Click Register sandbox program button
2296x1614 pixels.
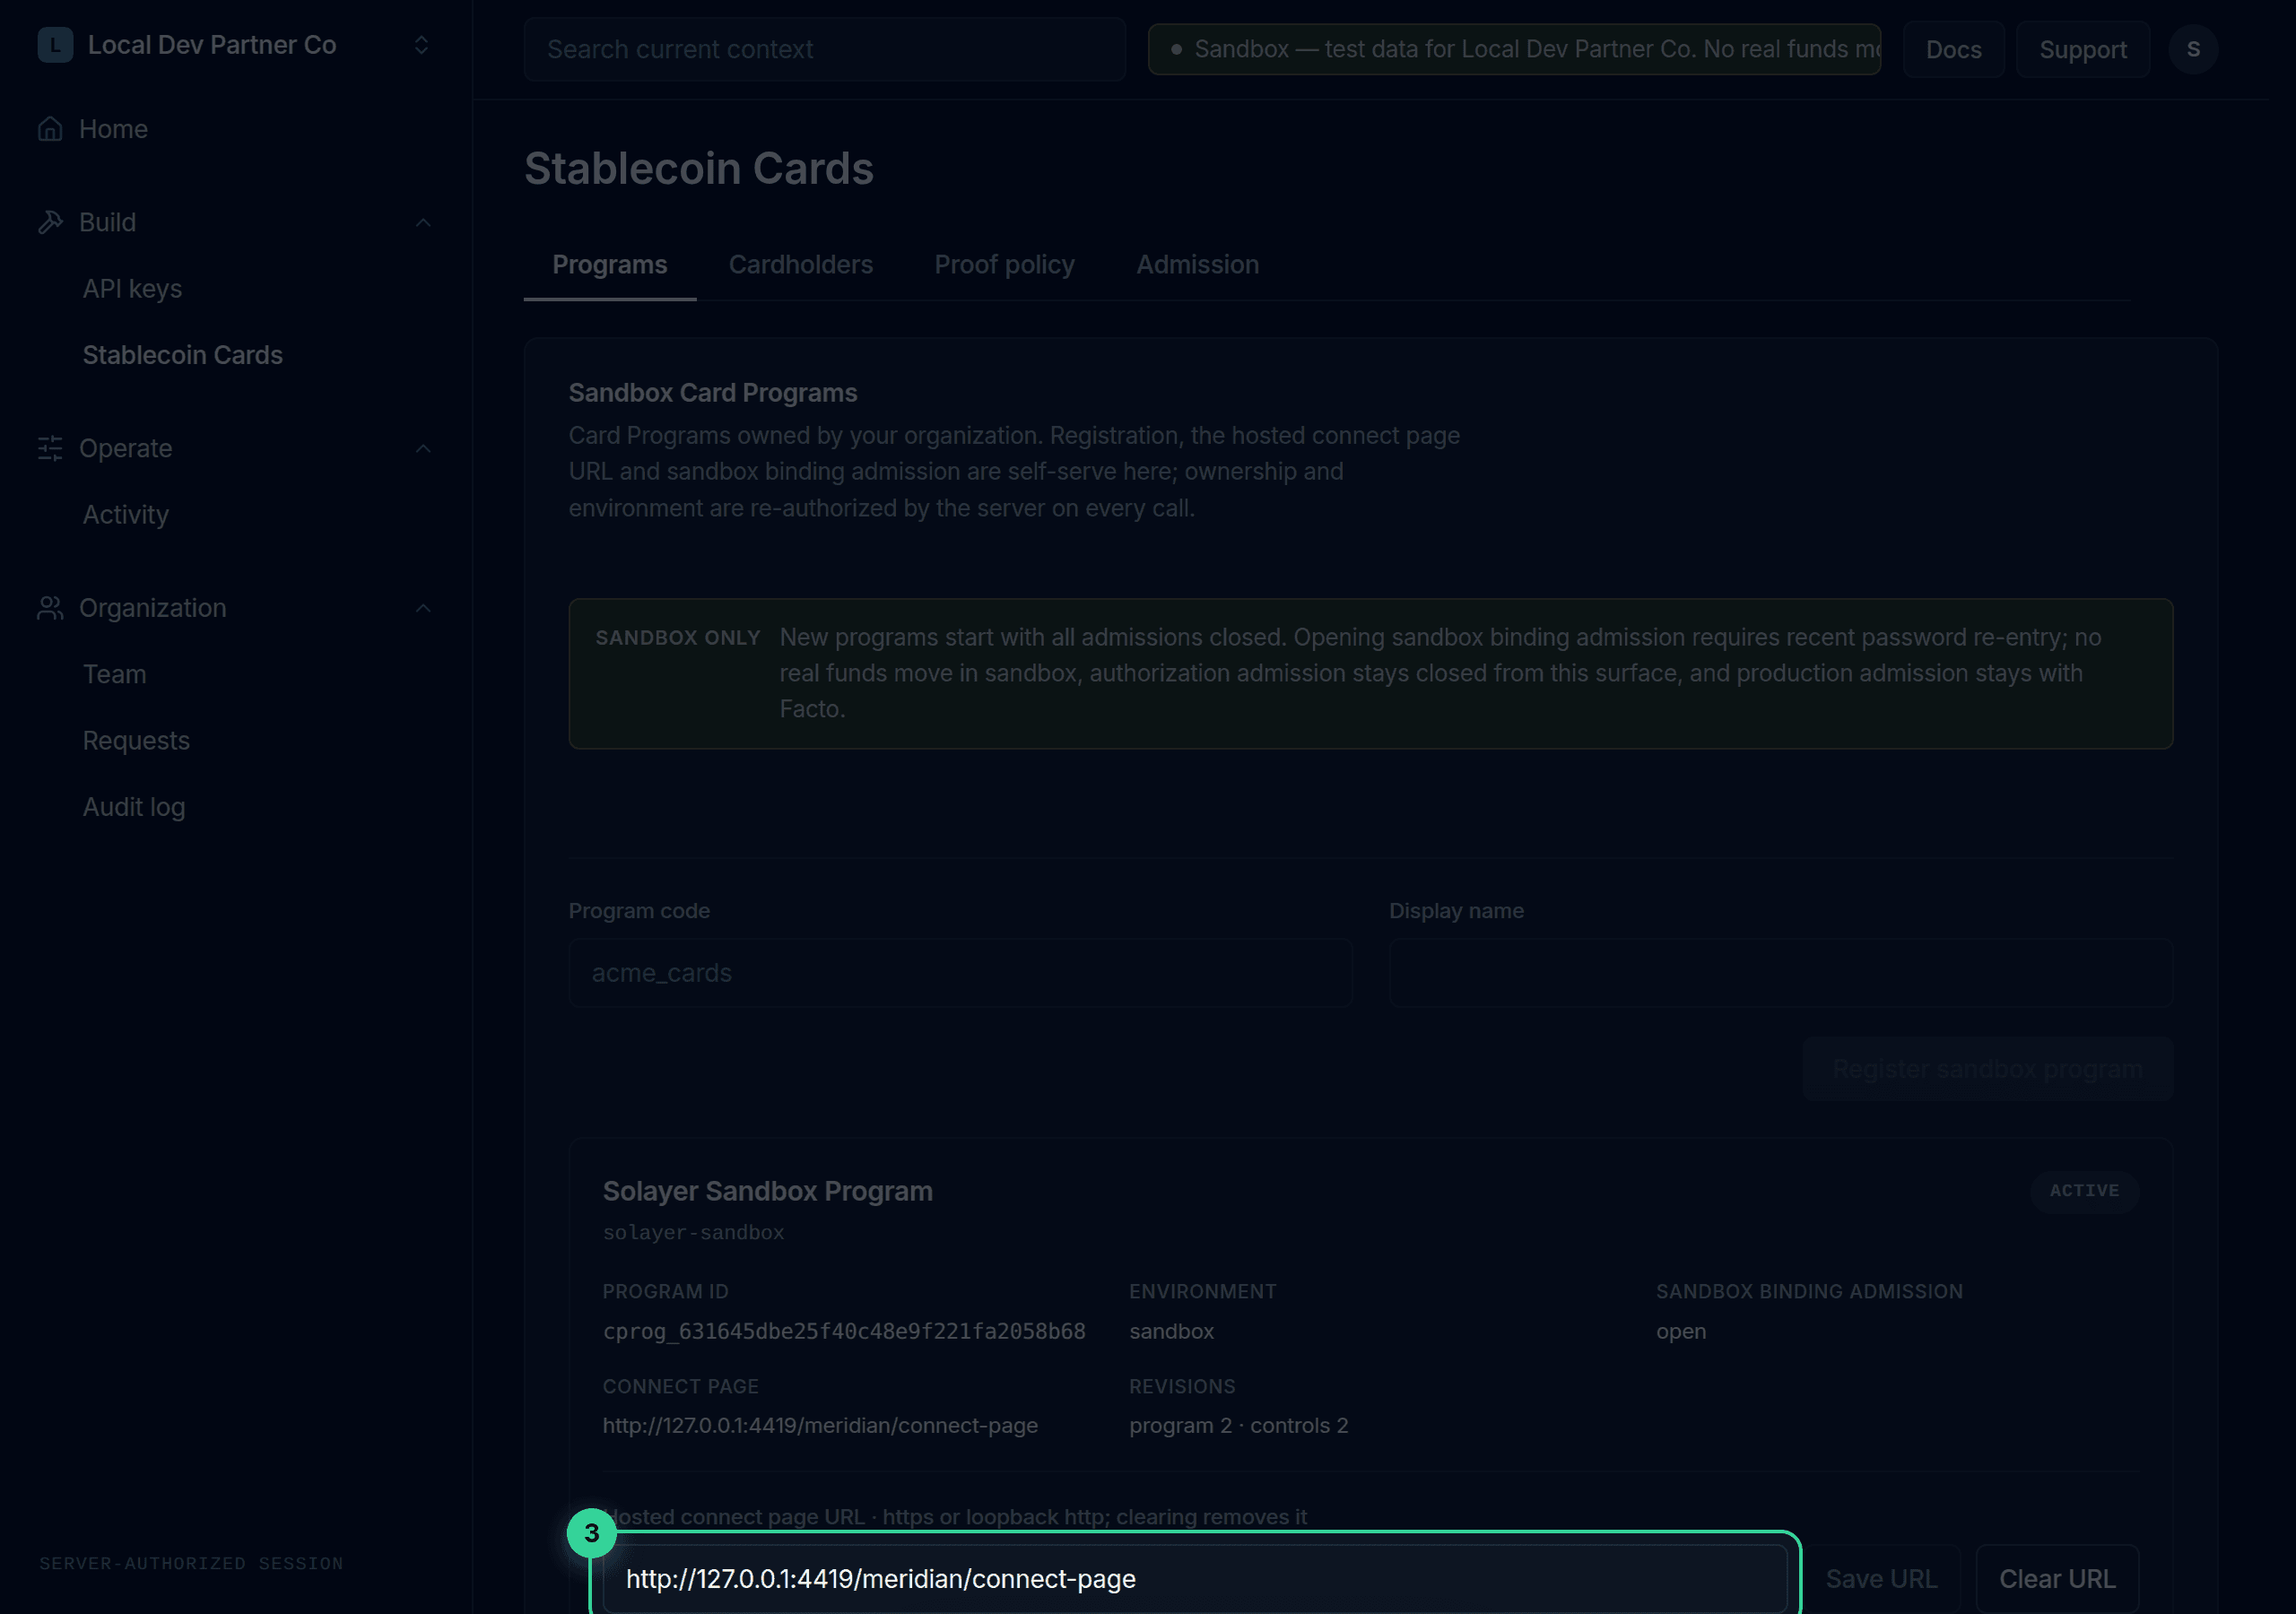coord(1987,1069)
